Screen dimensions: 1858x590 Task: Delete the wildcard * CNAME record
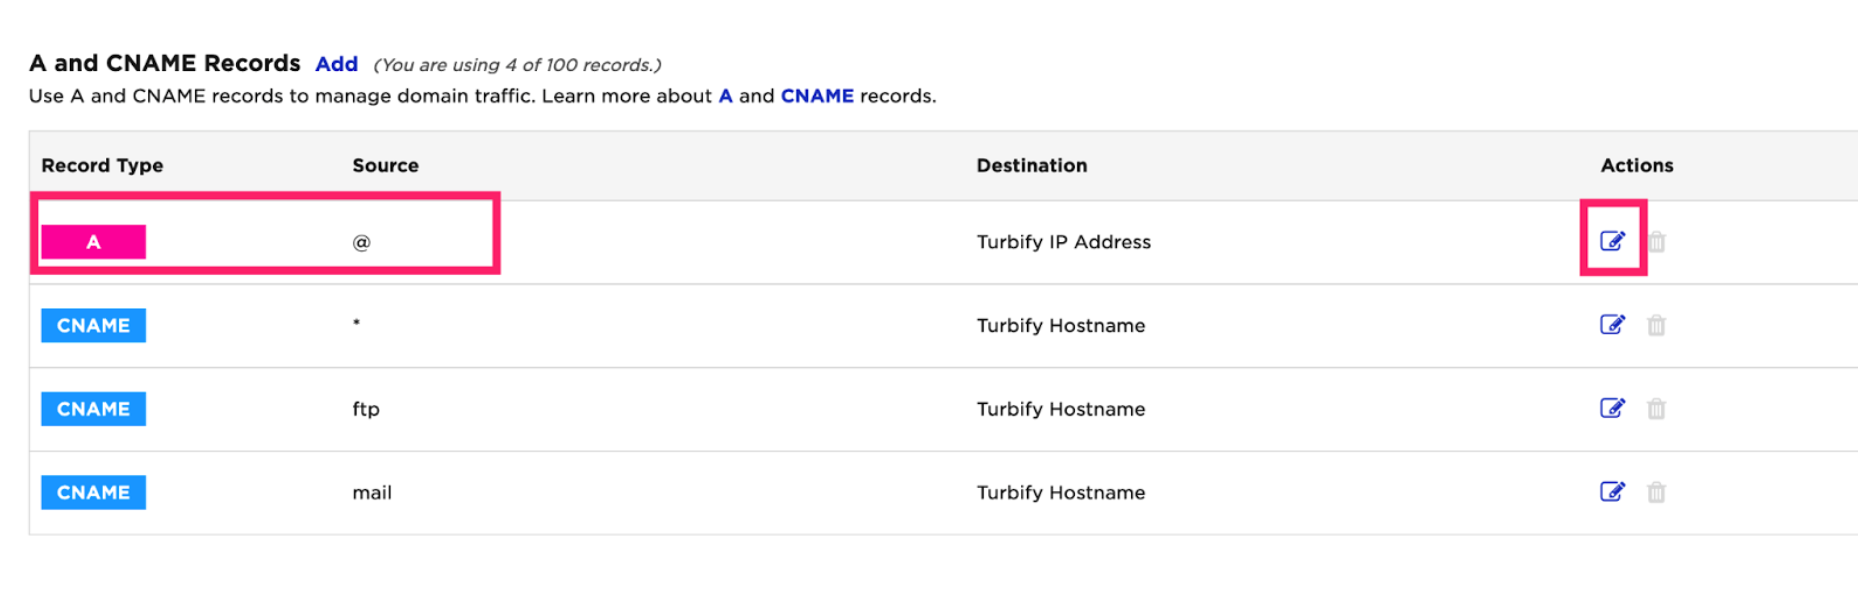(x=1657, y=326)
